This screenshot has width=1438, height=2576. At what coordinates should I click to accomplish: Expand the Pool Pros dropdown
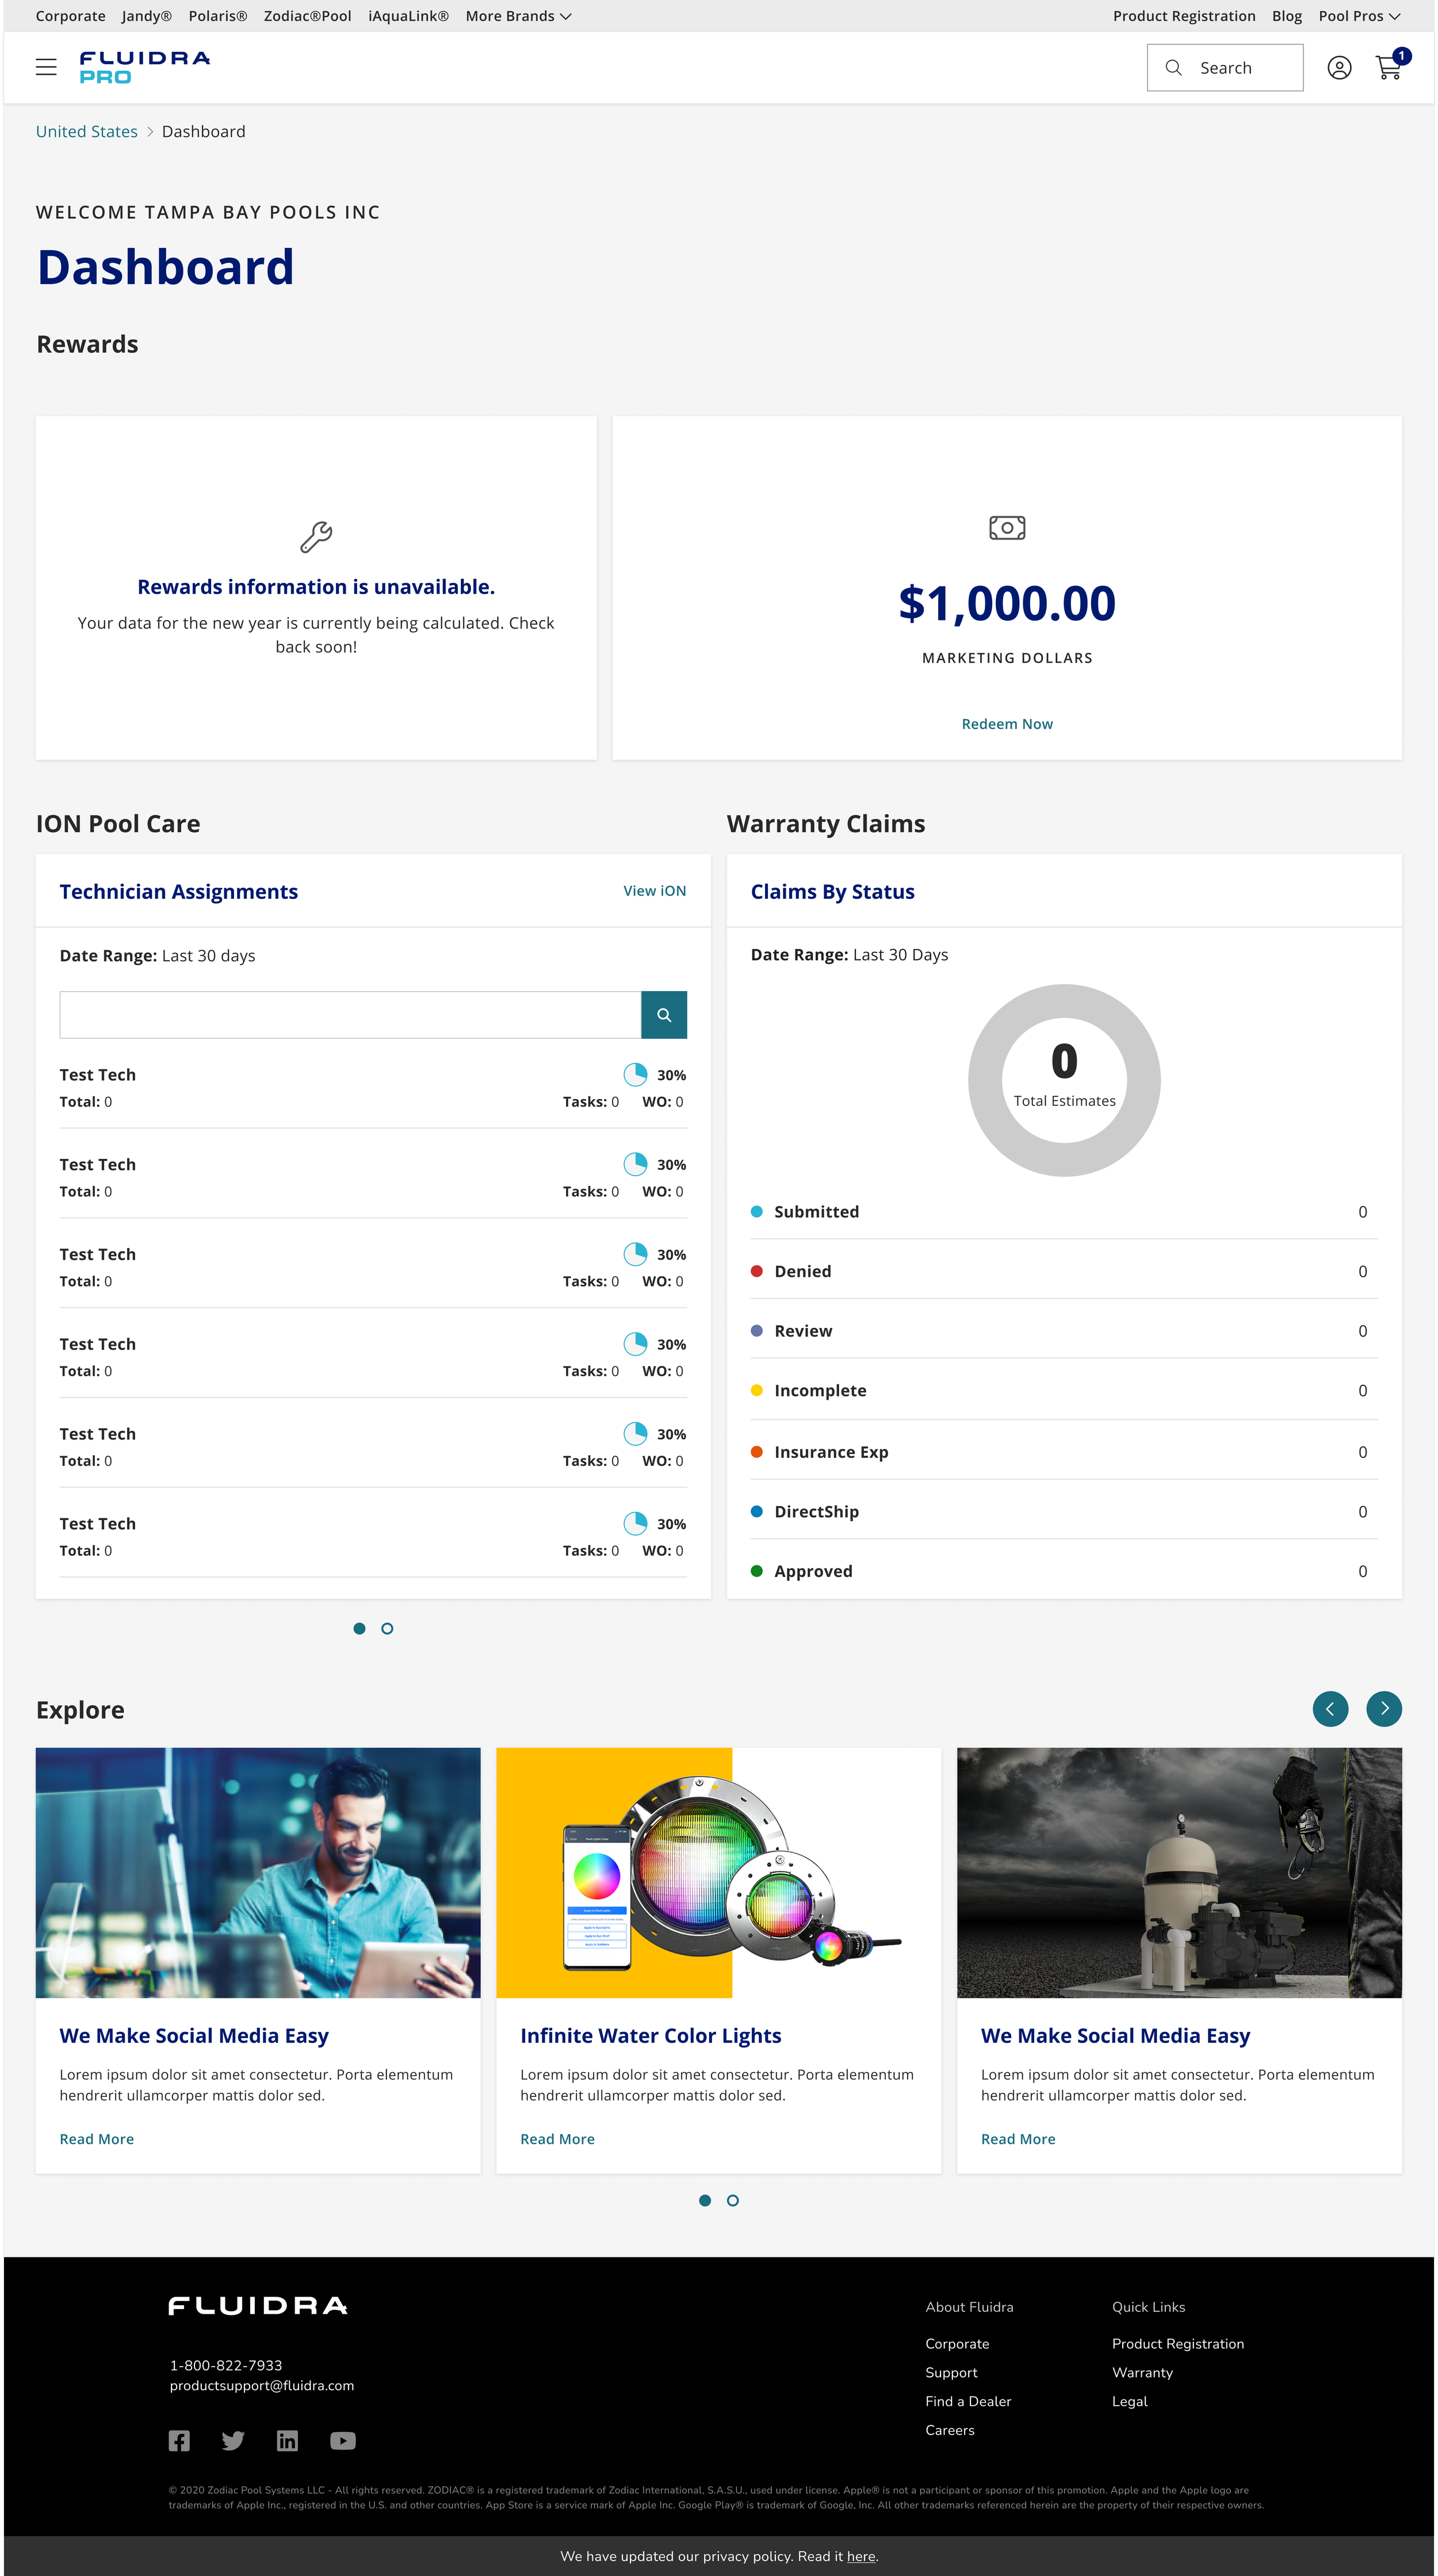[x=1358, y=16]
